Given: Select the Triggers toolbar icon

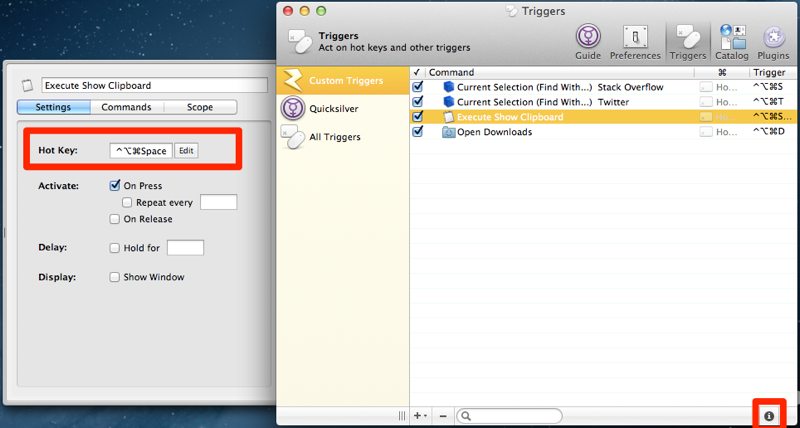Looking at the screenshot, I should point(688,42).
